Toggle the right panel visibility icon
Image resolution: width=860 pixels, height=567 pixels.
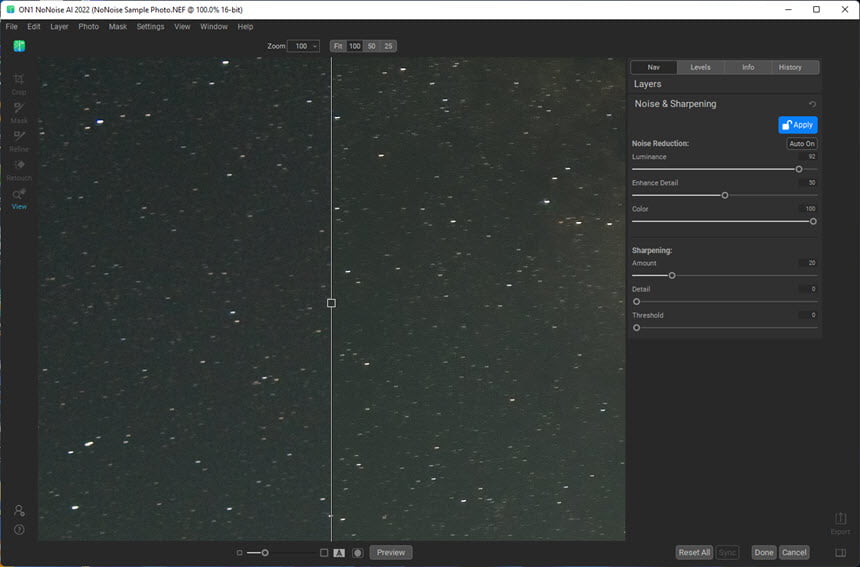click(x=840, y=552)
